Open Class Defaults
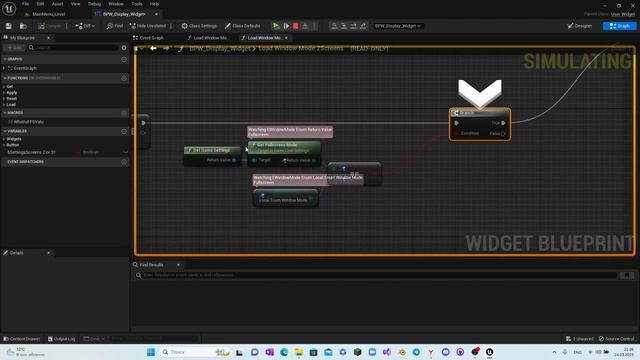Image resolution: width=640 pixels, height=360 pixels. [x=242, y=26]
